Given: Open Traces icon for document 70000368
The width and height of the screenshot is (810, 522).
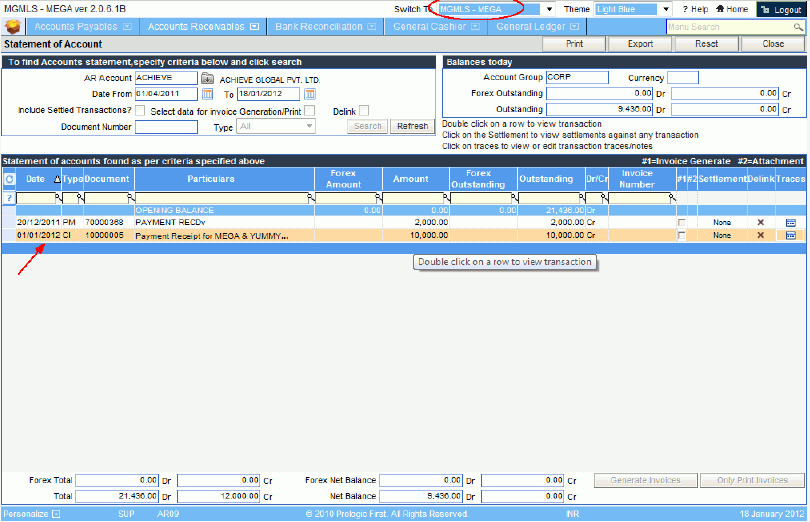Looking at the screenshot, I should (x=790, y=222).
